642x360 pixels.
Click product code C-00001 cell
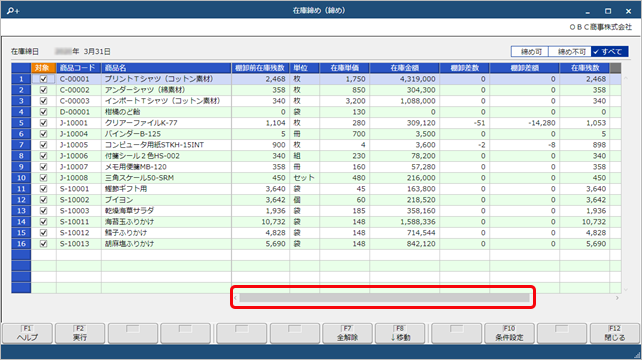[x=79, y=79]
